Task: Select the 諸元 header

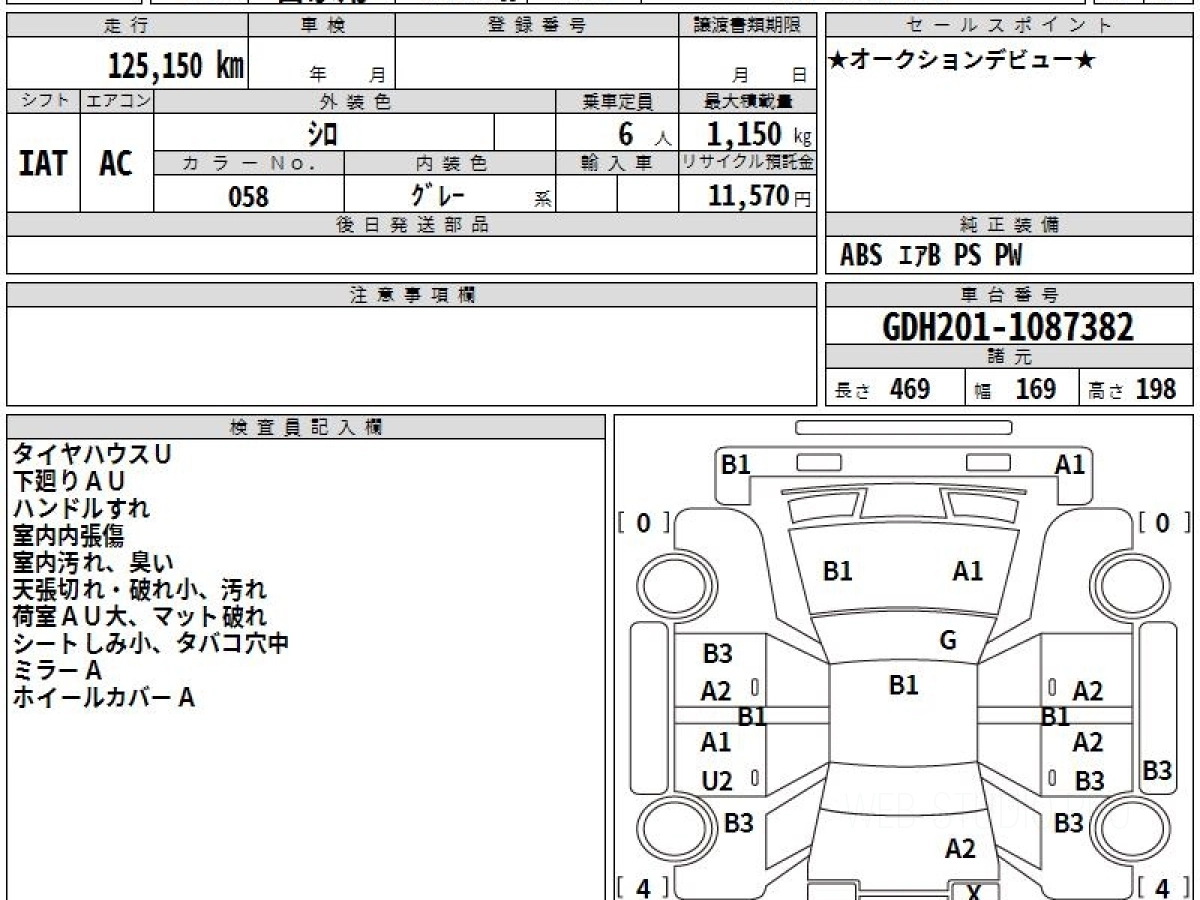Action: pyautogui.click(x=1009, y=357)
